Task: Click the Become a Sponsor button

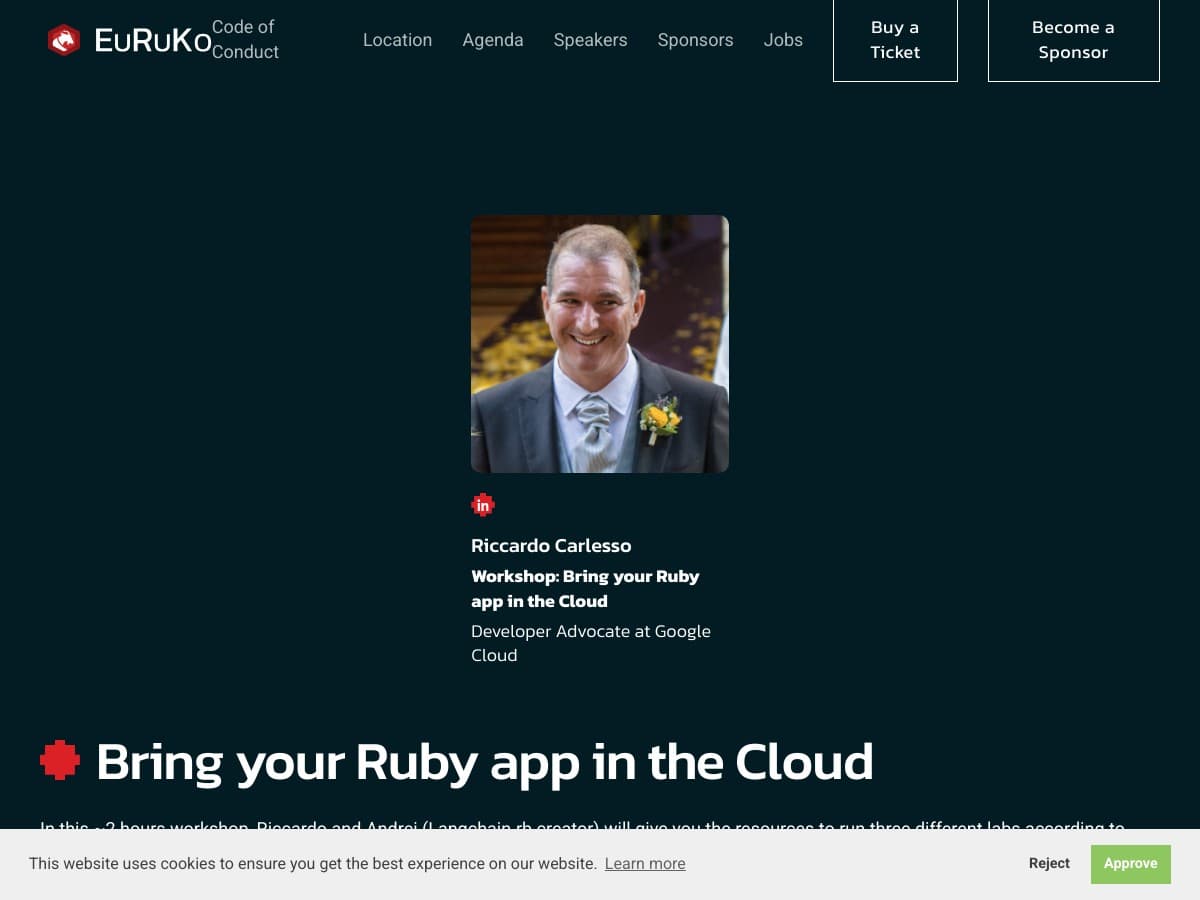Action: [1073, 40]
